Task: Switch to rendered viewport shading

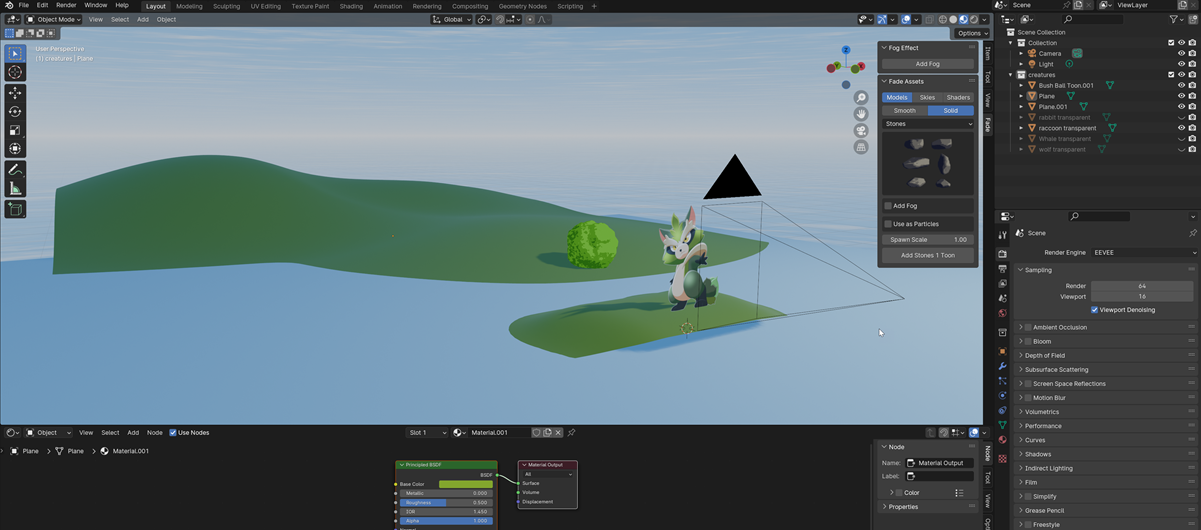Action: point(975,19)
